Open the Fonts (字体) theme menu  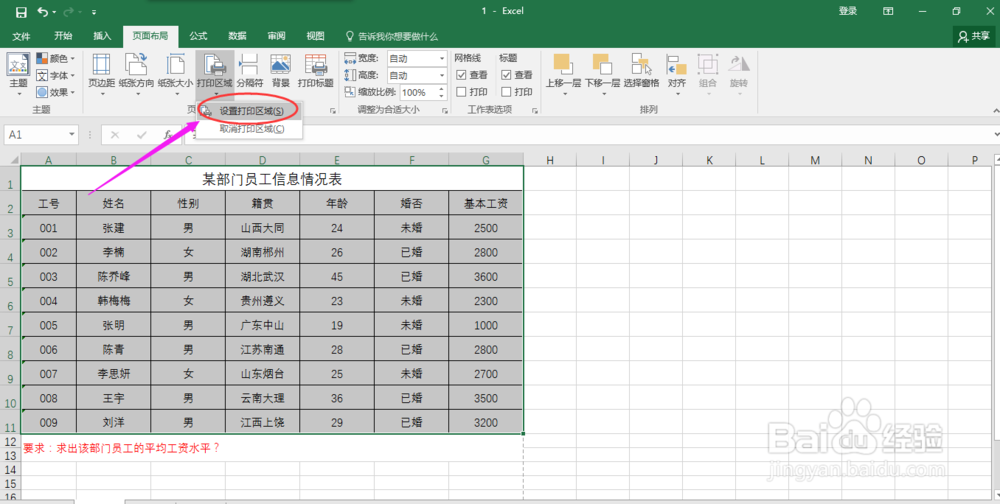coord(55,75)
